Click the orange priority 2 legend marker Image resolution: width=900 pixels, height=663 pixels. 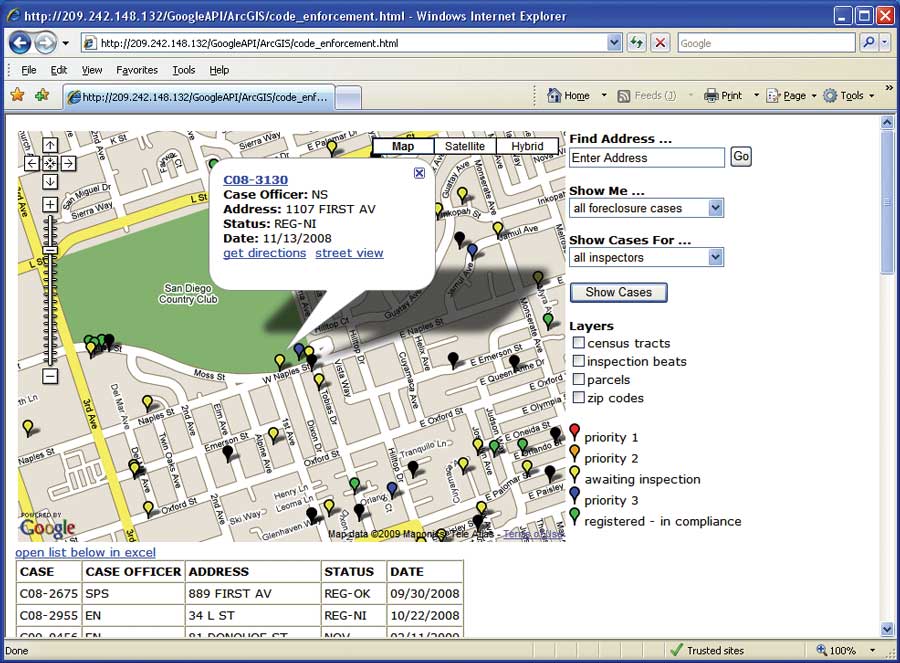[575, 453]
